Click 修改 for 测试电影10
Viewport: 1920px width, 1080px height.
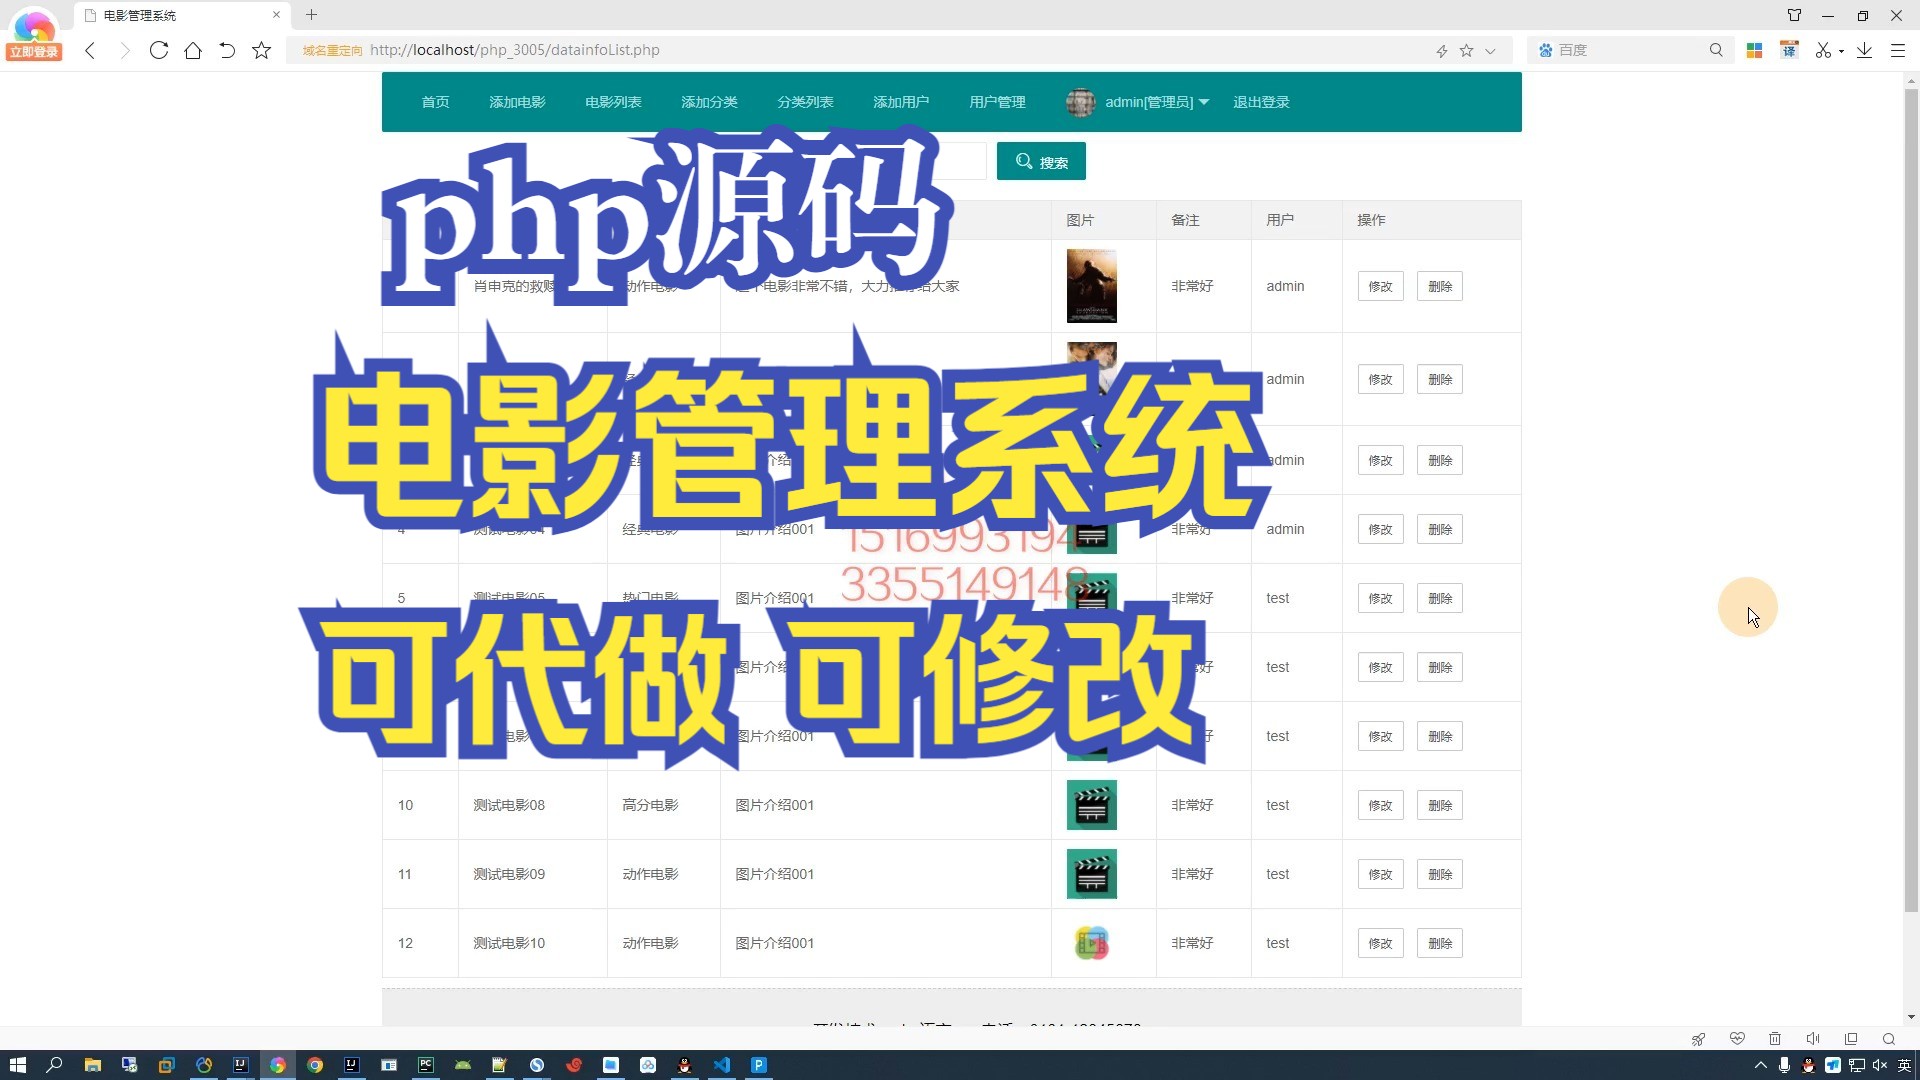pyautogui.click(x=1380, y=943)
